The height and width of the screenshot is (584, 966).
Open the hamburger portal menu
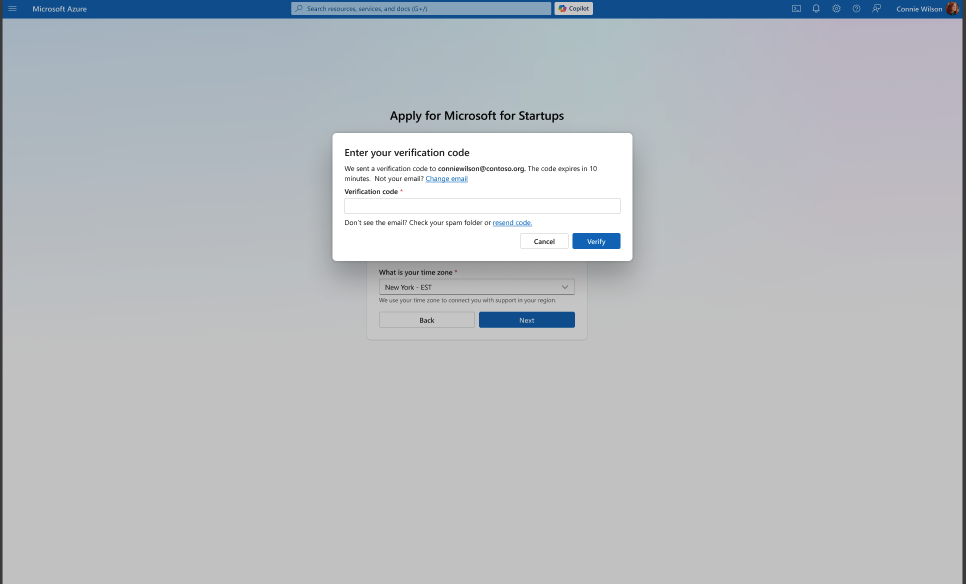pos(12,9)
